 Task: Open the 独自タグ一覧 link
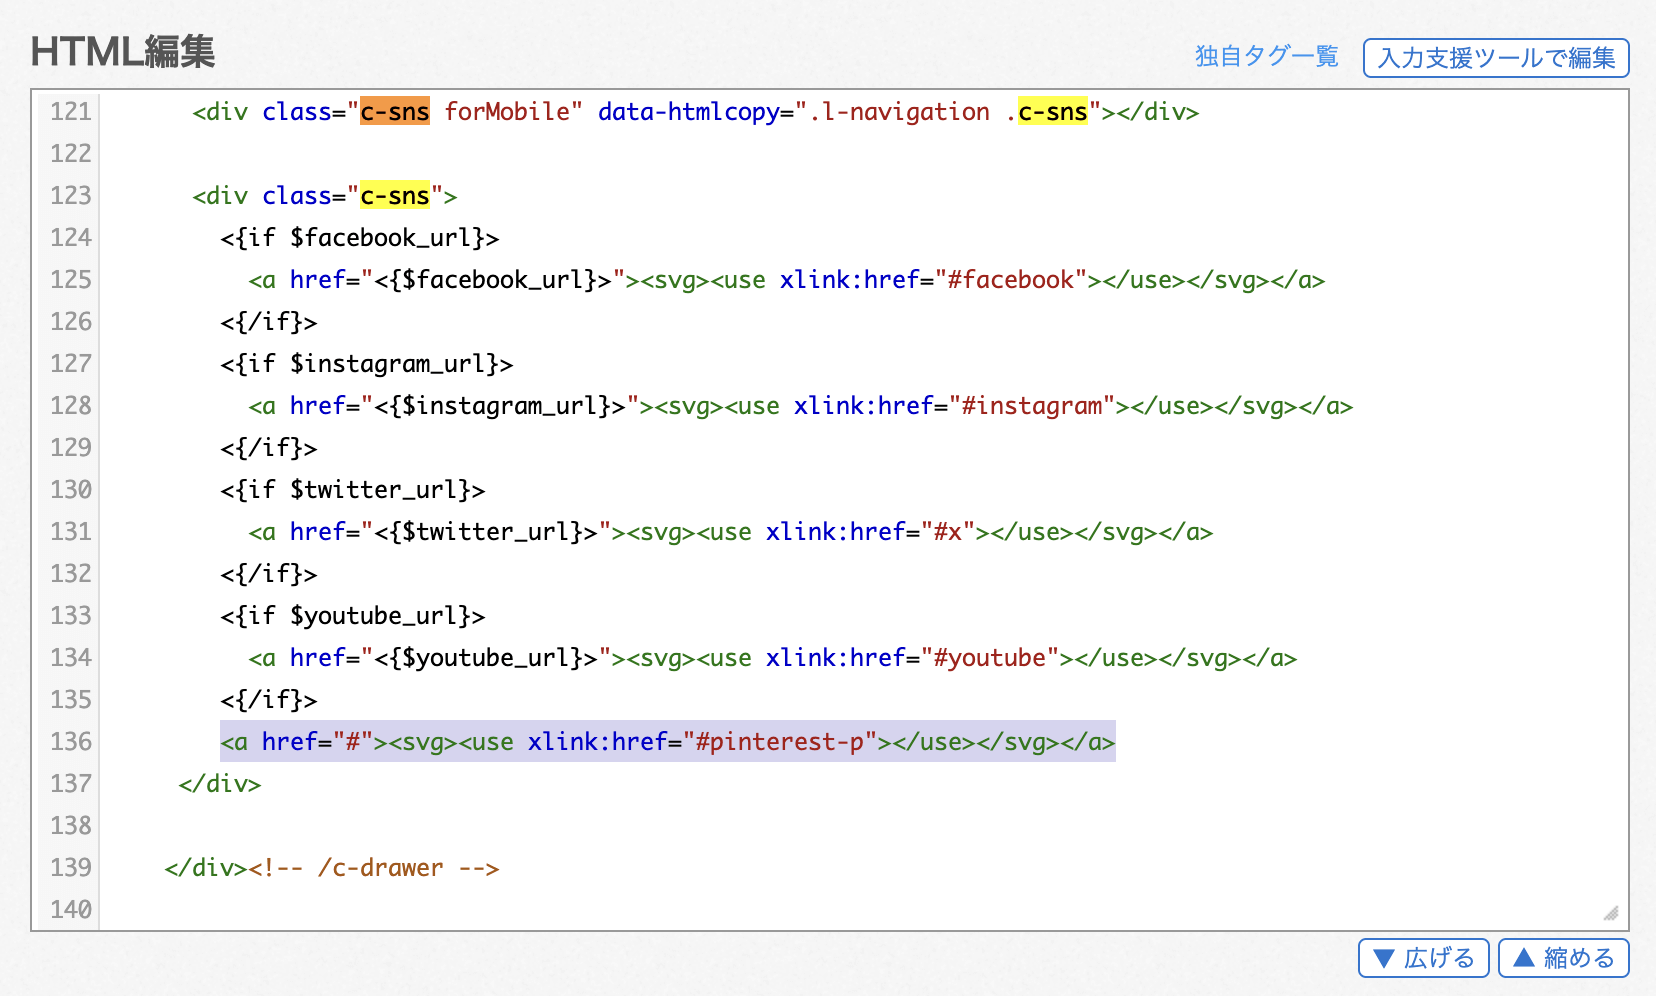[1266, 57]
